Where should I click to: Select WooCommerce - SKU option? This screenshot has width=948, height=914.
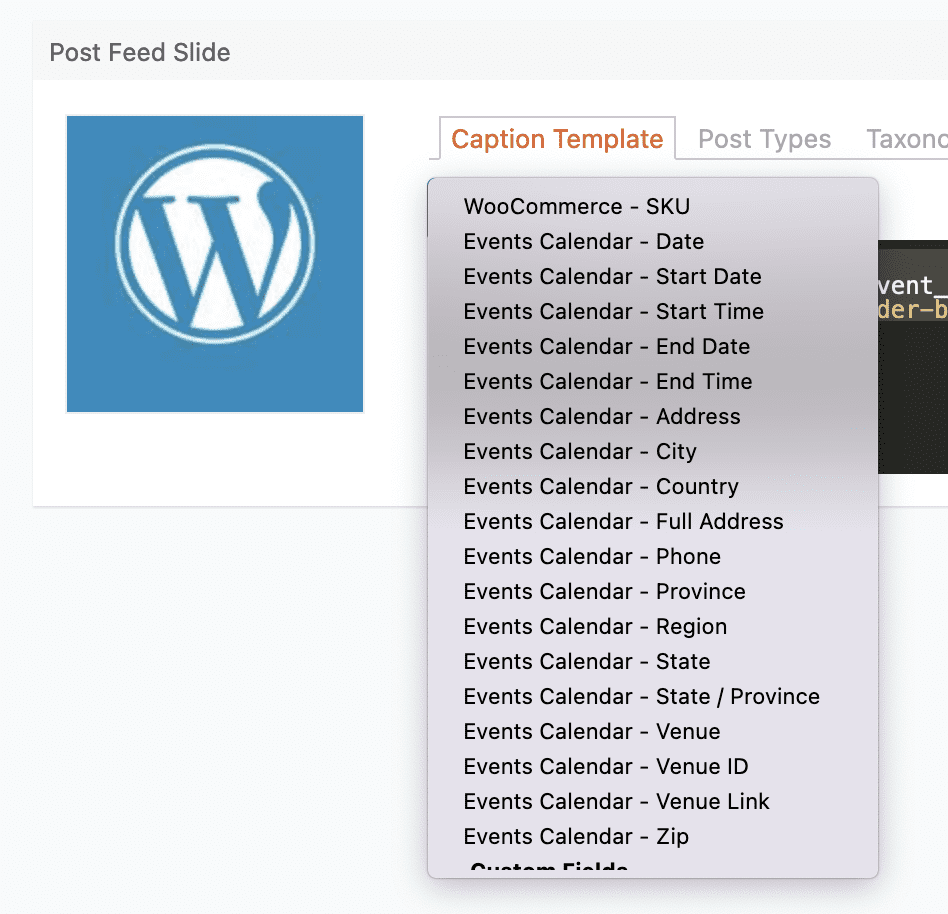[x=652, y=207]
